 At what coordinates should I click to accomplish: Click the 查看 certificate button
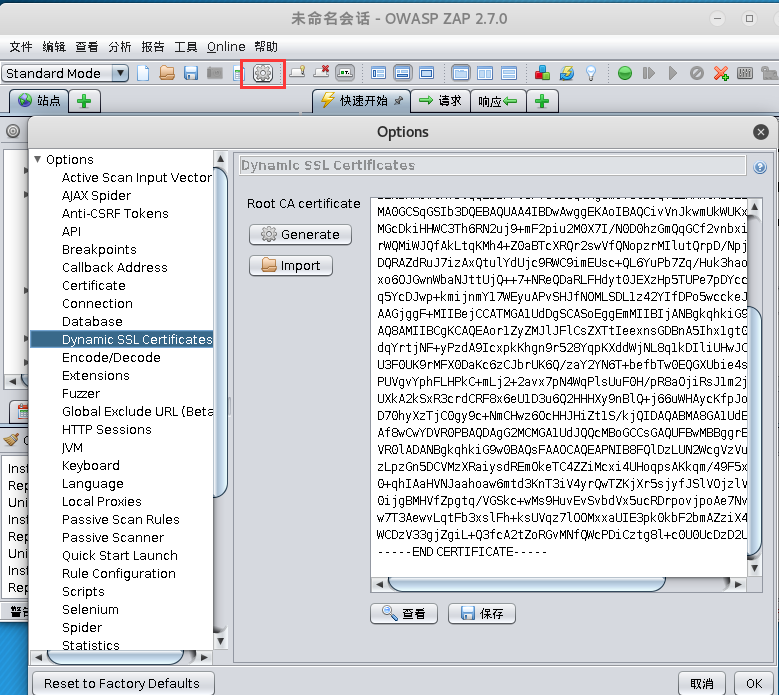(x=403, y=614)
